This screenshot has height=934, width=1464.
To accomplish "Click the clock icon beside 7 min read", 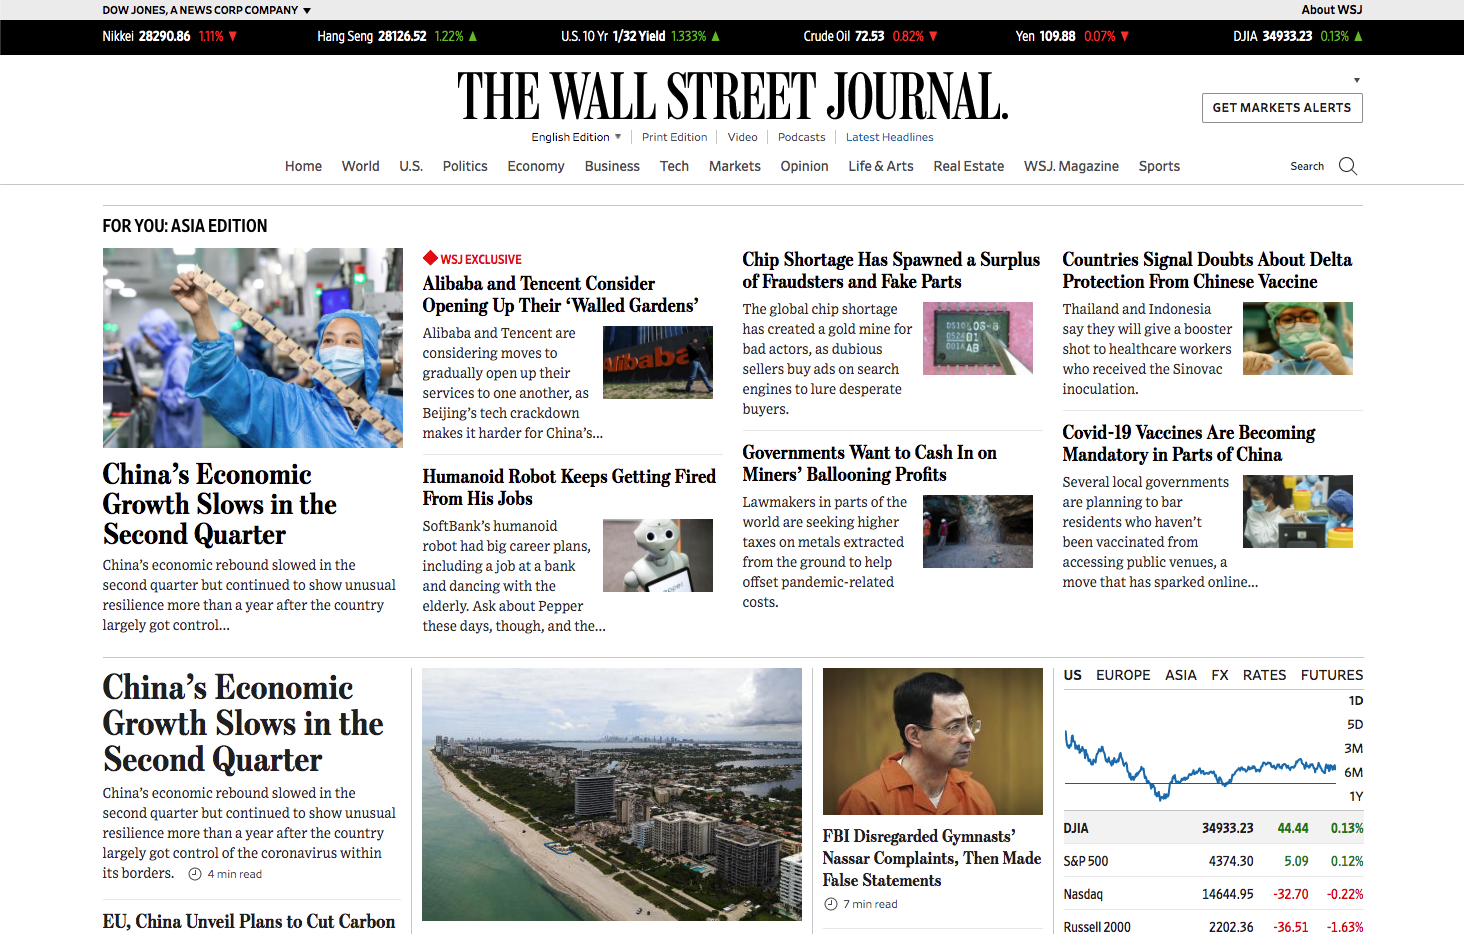I will point(830,904).
